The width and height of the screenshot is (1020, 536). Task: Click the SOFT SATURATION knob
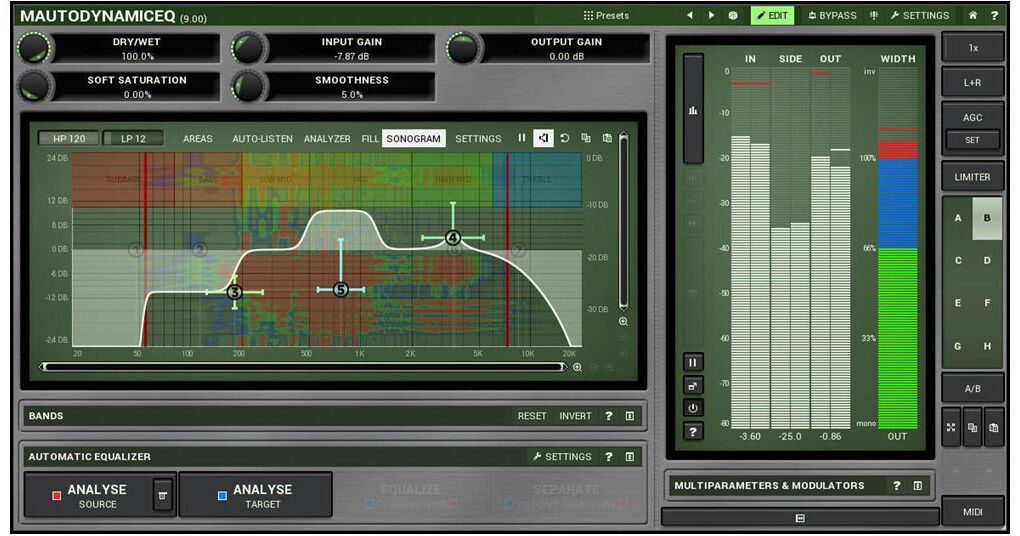coord(34,87)
